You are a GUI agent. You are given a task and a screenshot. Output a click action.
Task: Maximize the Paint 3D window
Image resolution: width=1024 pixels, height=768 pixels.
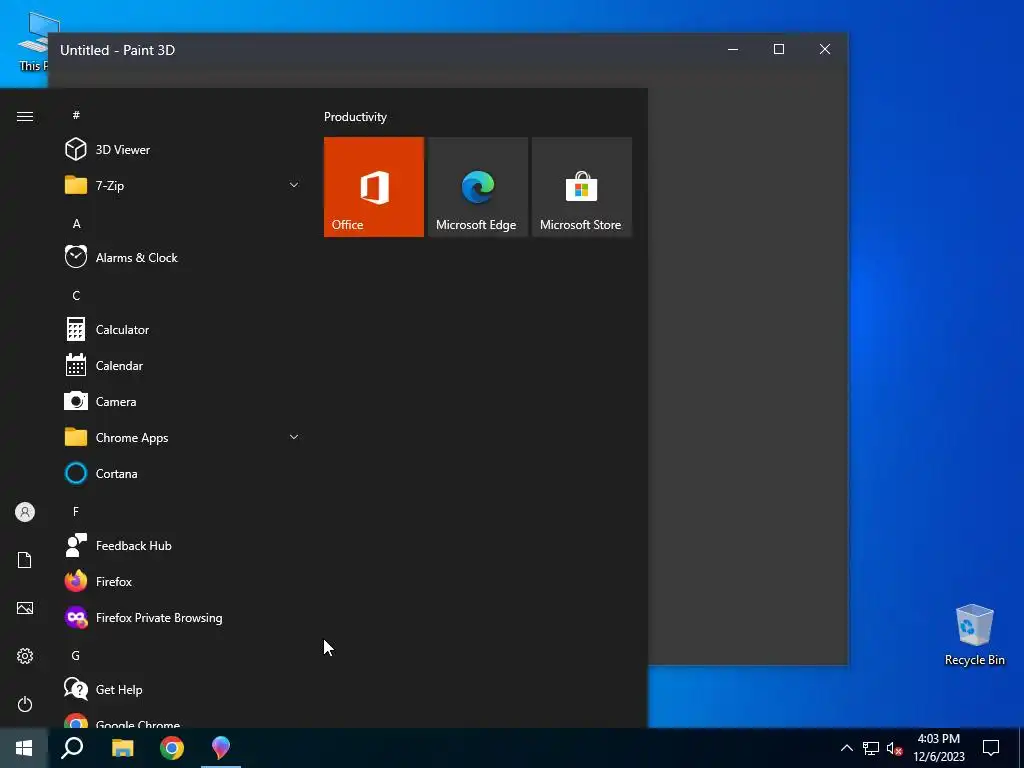tap(778, 49)
